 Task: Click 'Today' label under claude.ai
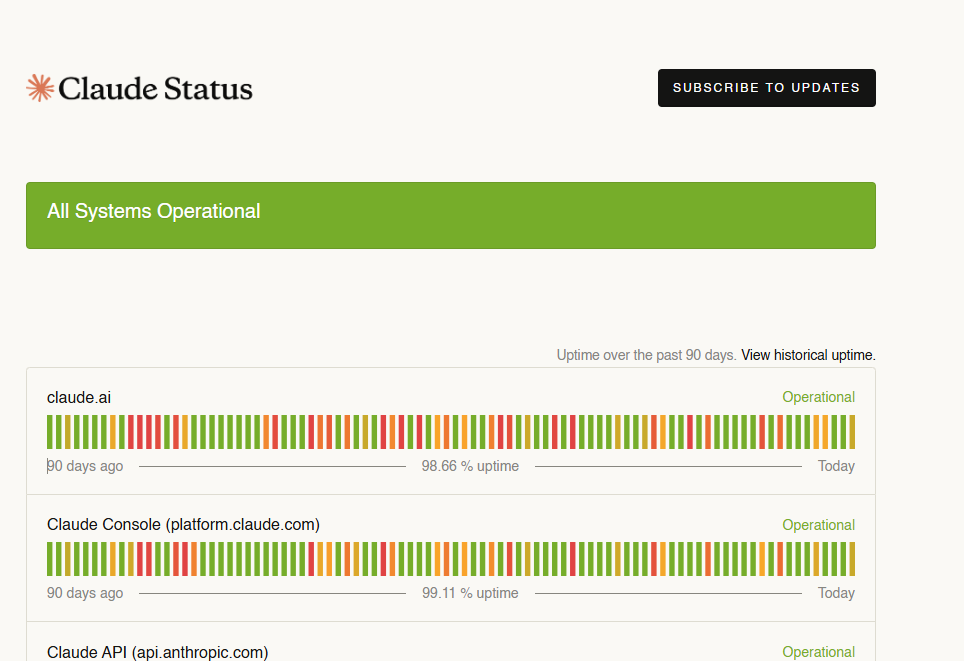[836, 466]
